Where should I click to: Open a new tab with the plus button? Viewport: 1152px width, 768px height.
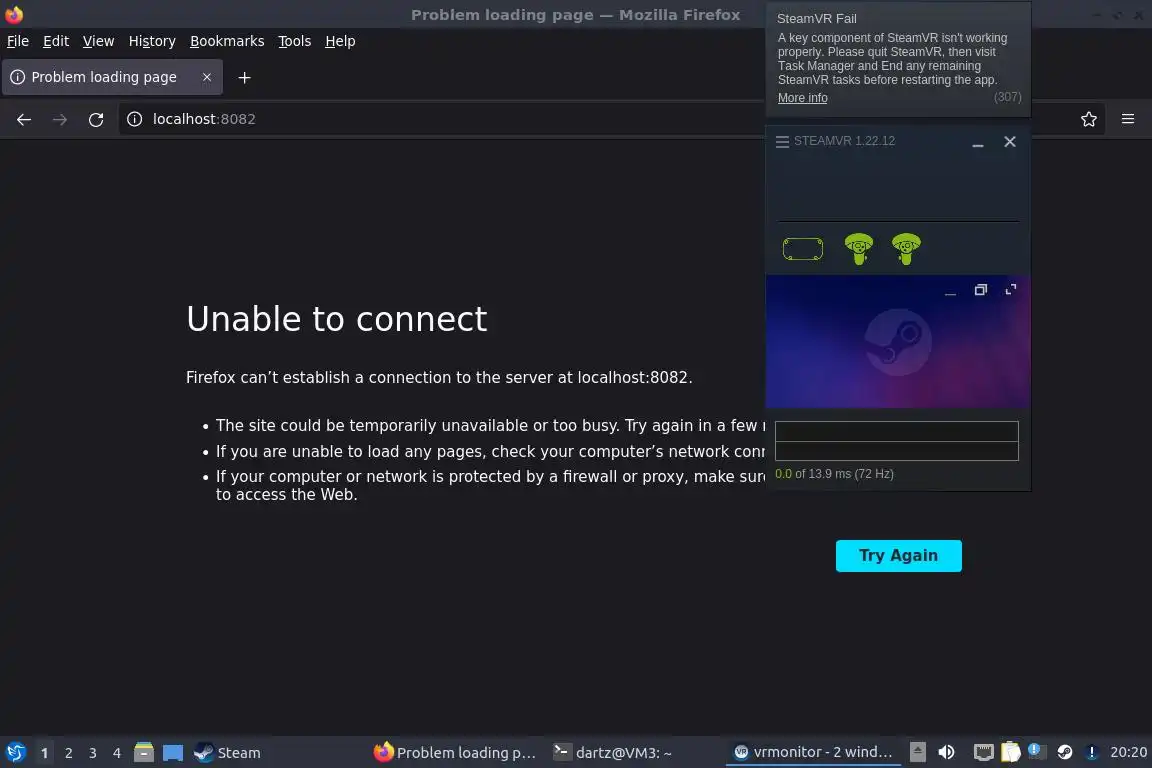245,77
